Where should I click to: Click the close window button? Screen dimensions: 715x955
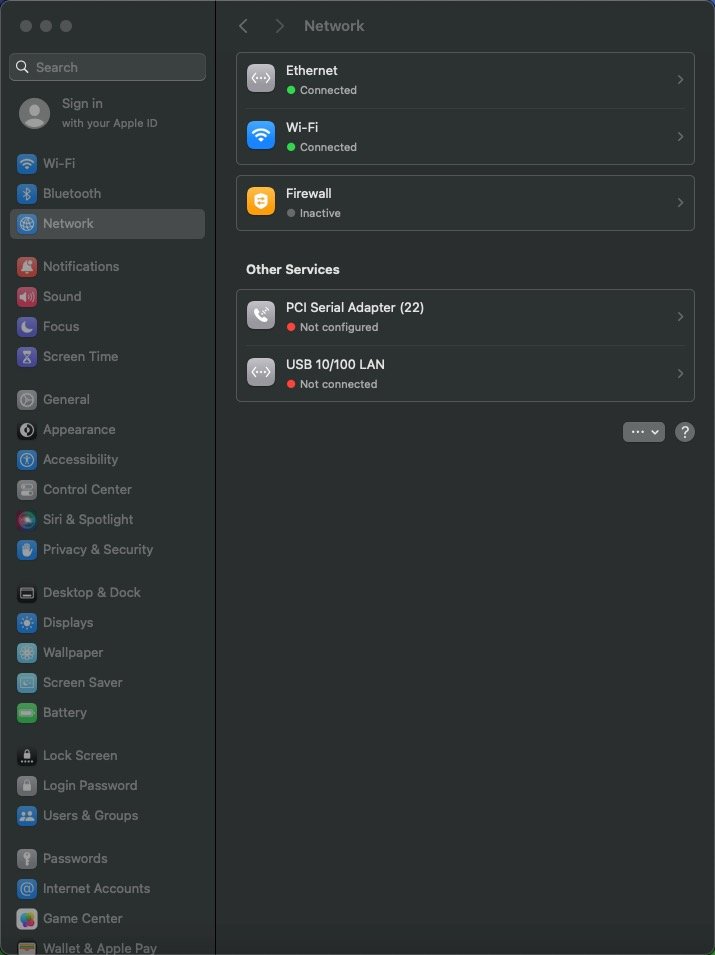26,26
